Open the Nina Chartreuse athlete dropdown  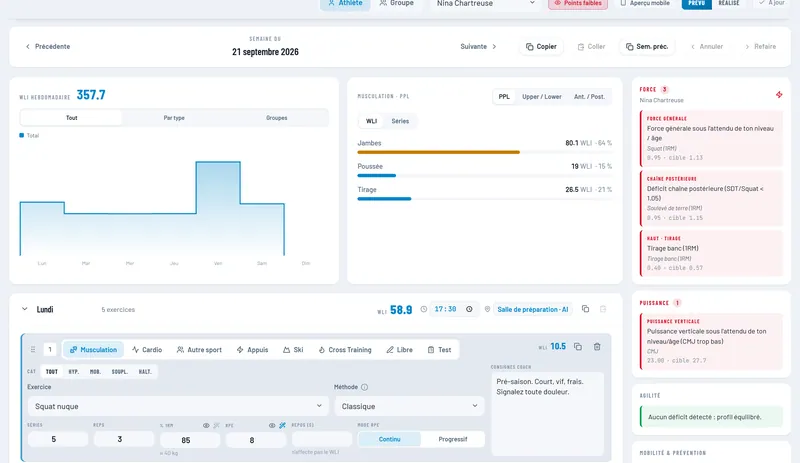click(485, 4)
